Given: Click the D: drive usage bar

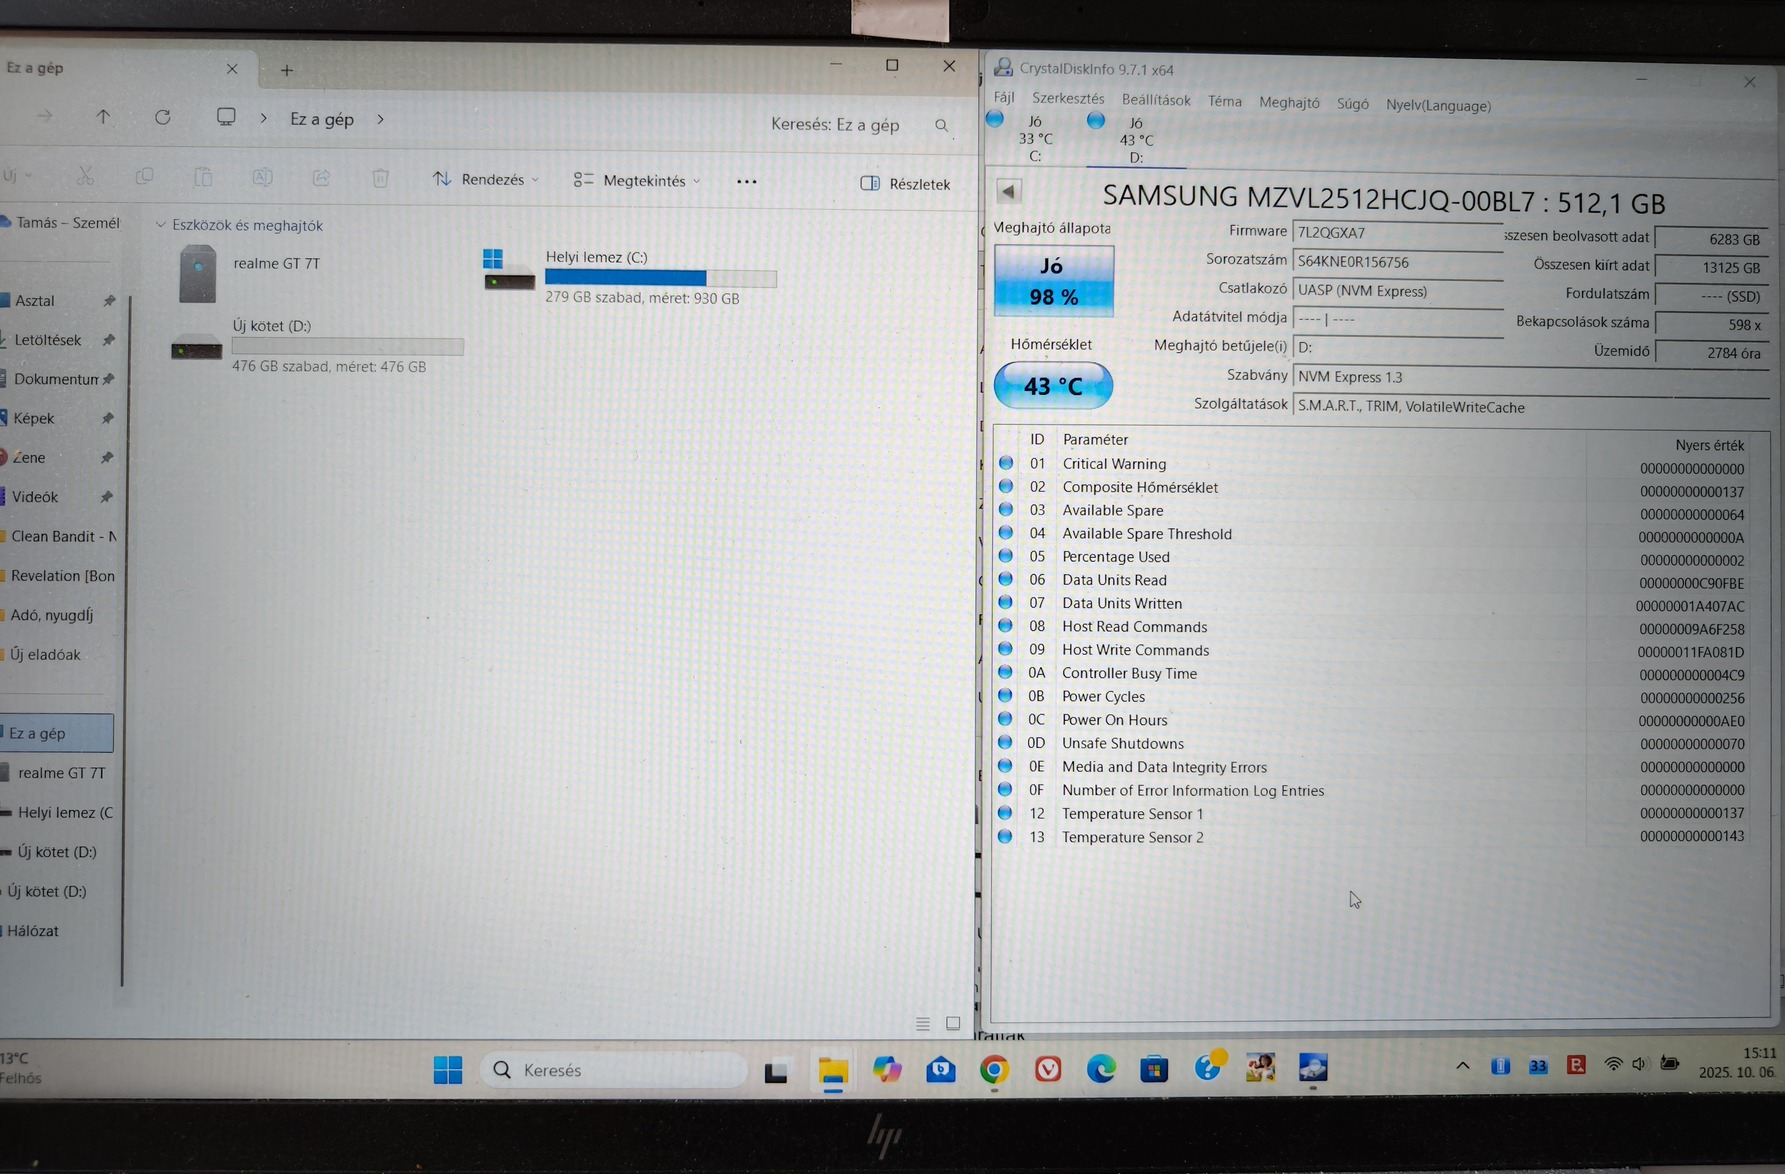Looking at the screenshot, I should (x=348, y=346).
